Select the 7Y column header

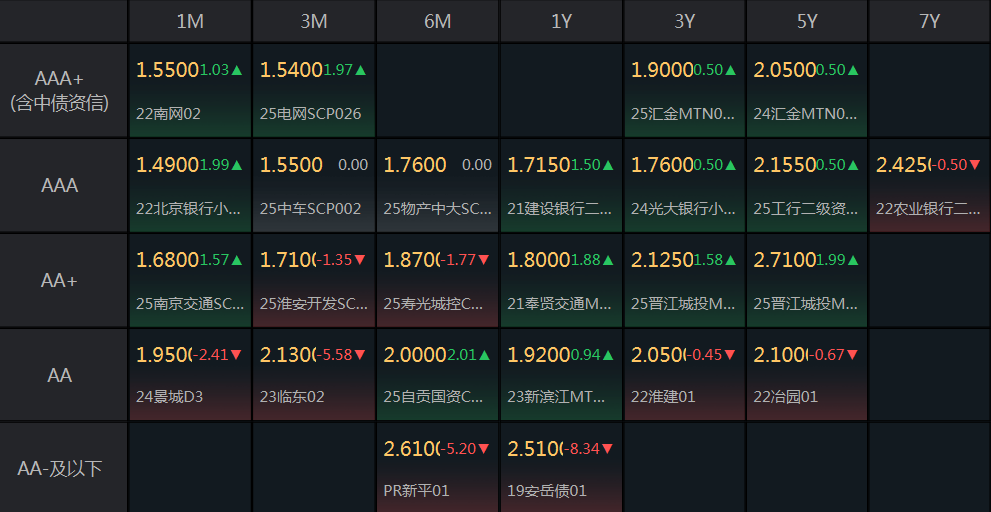(x=929, y=21)
